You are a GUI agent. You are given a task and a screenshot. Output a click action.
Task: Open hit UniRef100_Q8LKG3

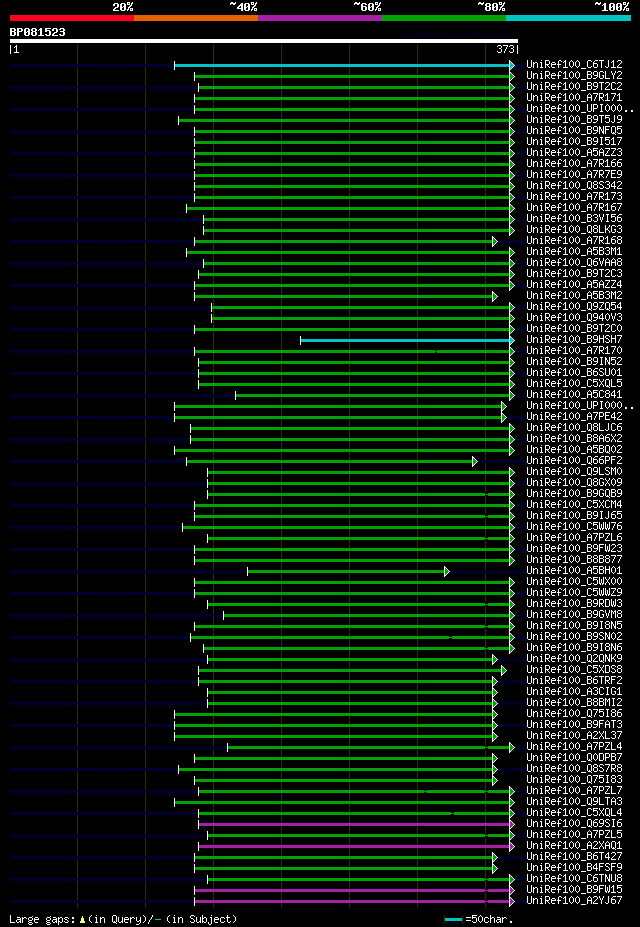tap(574, 230)
